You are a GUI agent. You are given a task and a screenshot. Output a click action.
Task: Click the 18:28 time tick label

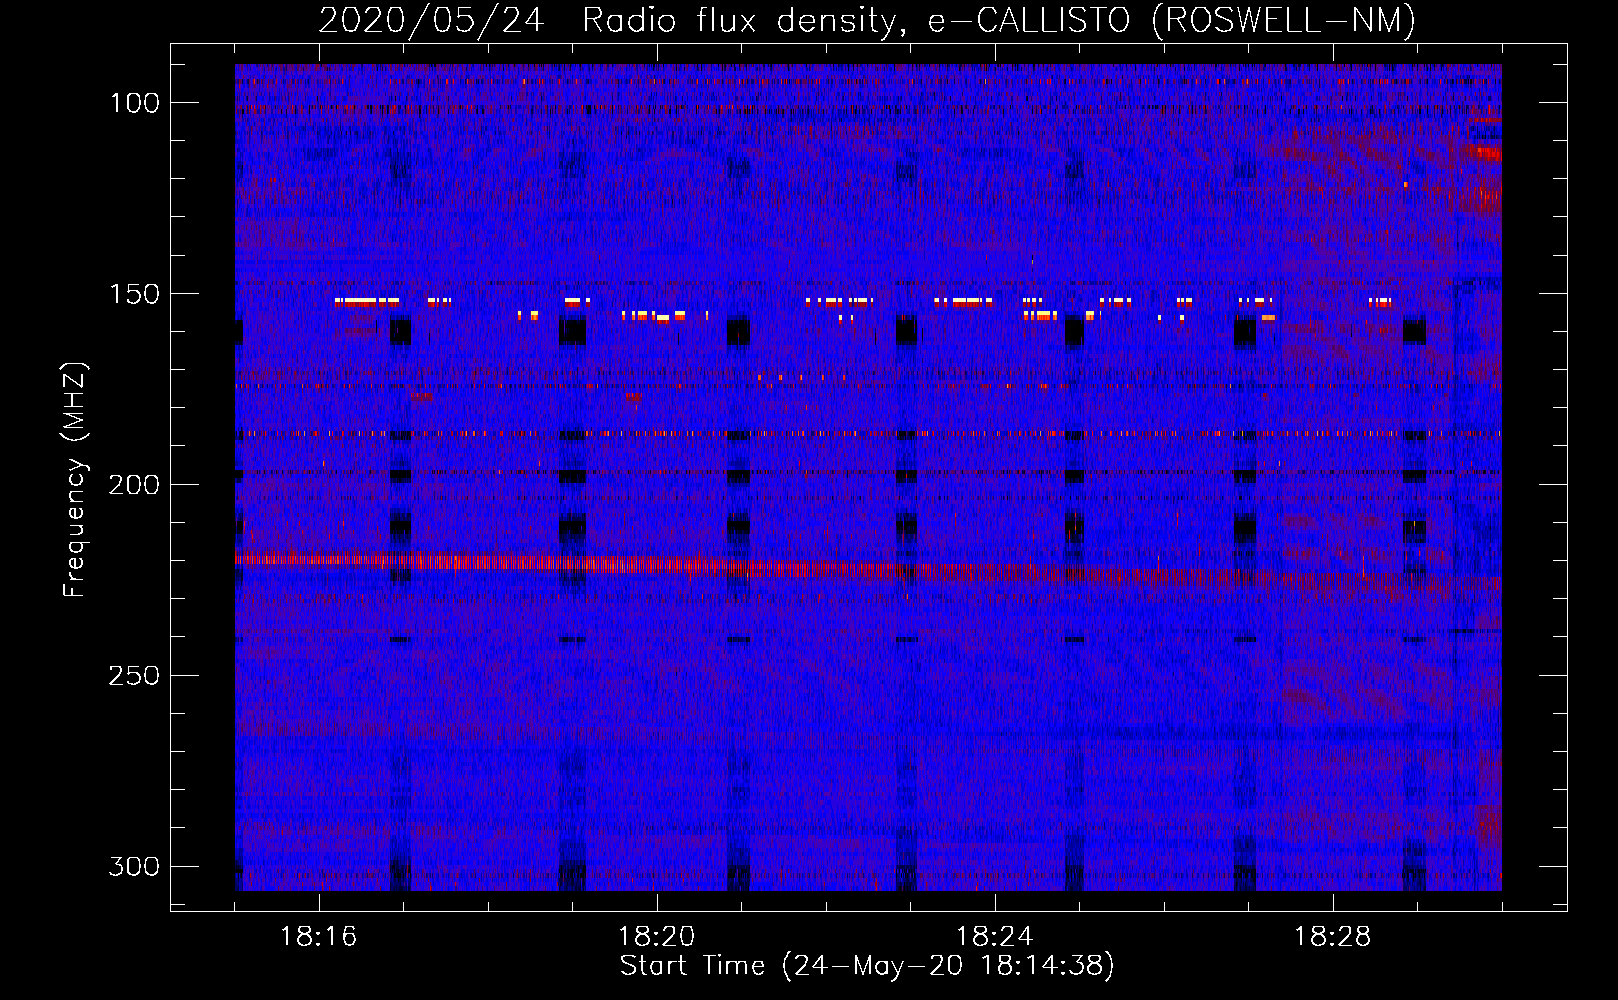[x=1333, y=937]
